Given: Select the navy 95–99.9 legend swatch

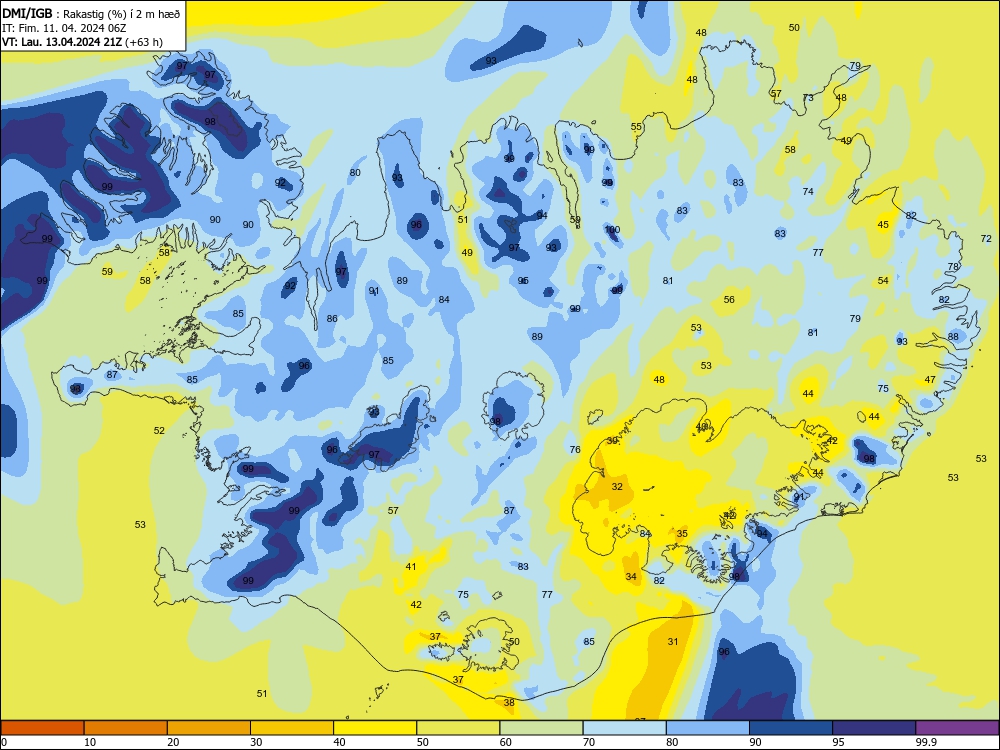Looking at the screenshot, I should [874, 728].
